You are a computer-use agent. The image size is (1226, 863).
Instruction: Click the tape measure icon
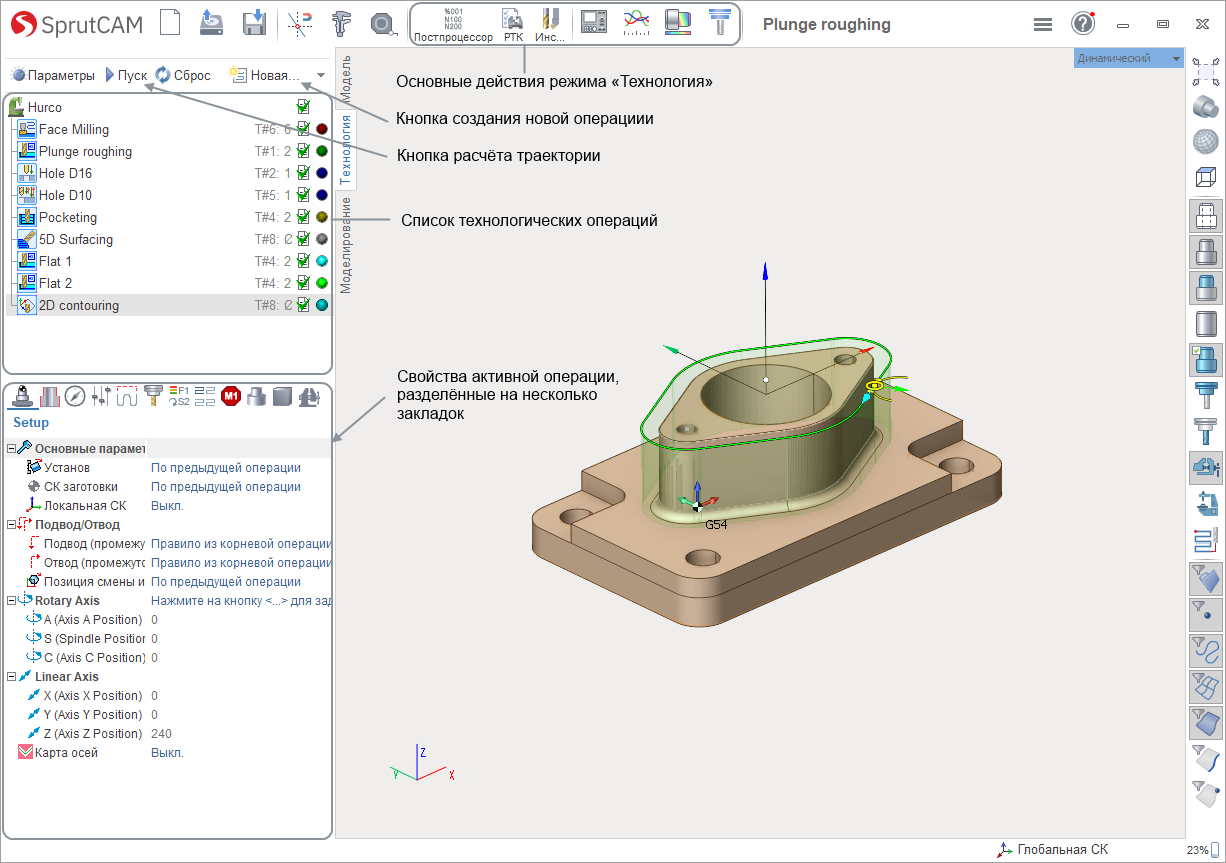coord(383,23)
